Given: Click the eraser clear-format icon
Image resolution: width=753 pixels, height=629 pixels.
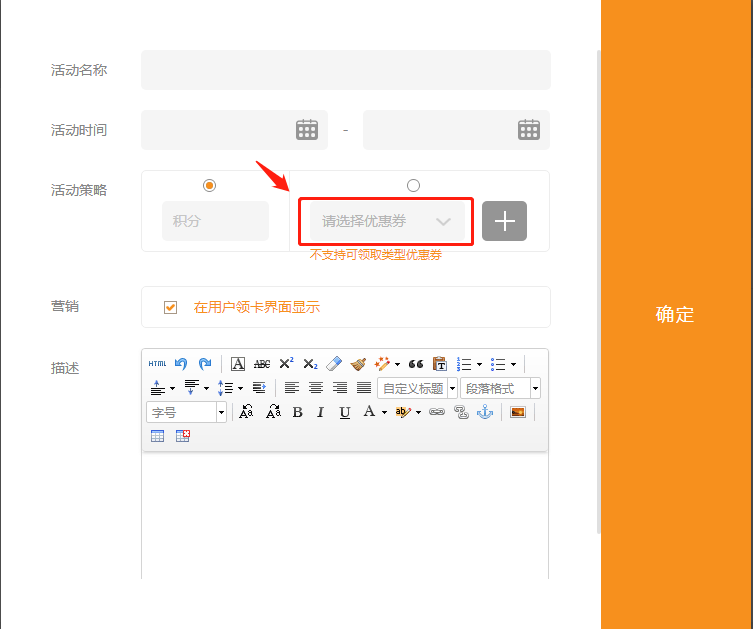Looking at the screenshot, I should click(334, 364).
